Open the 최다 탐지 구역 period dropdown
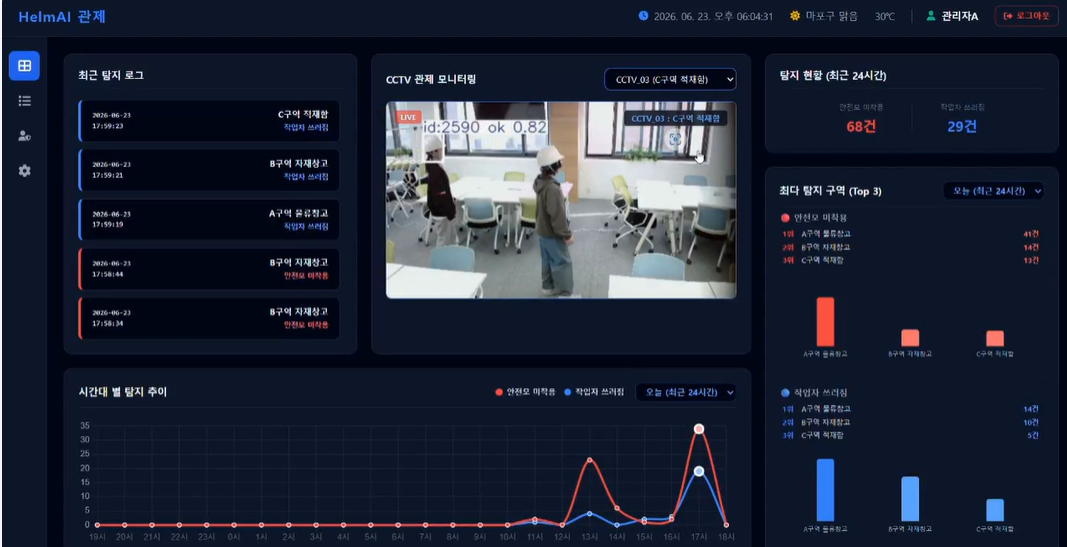The width and height of the screenshot is (1067, 547). tap(993, 191)
